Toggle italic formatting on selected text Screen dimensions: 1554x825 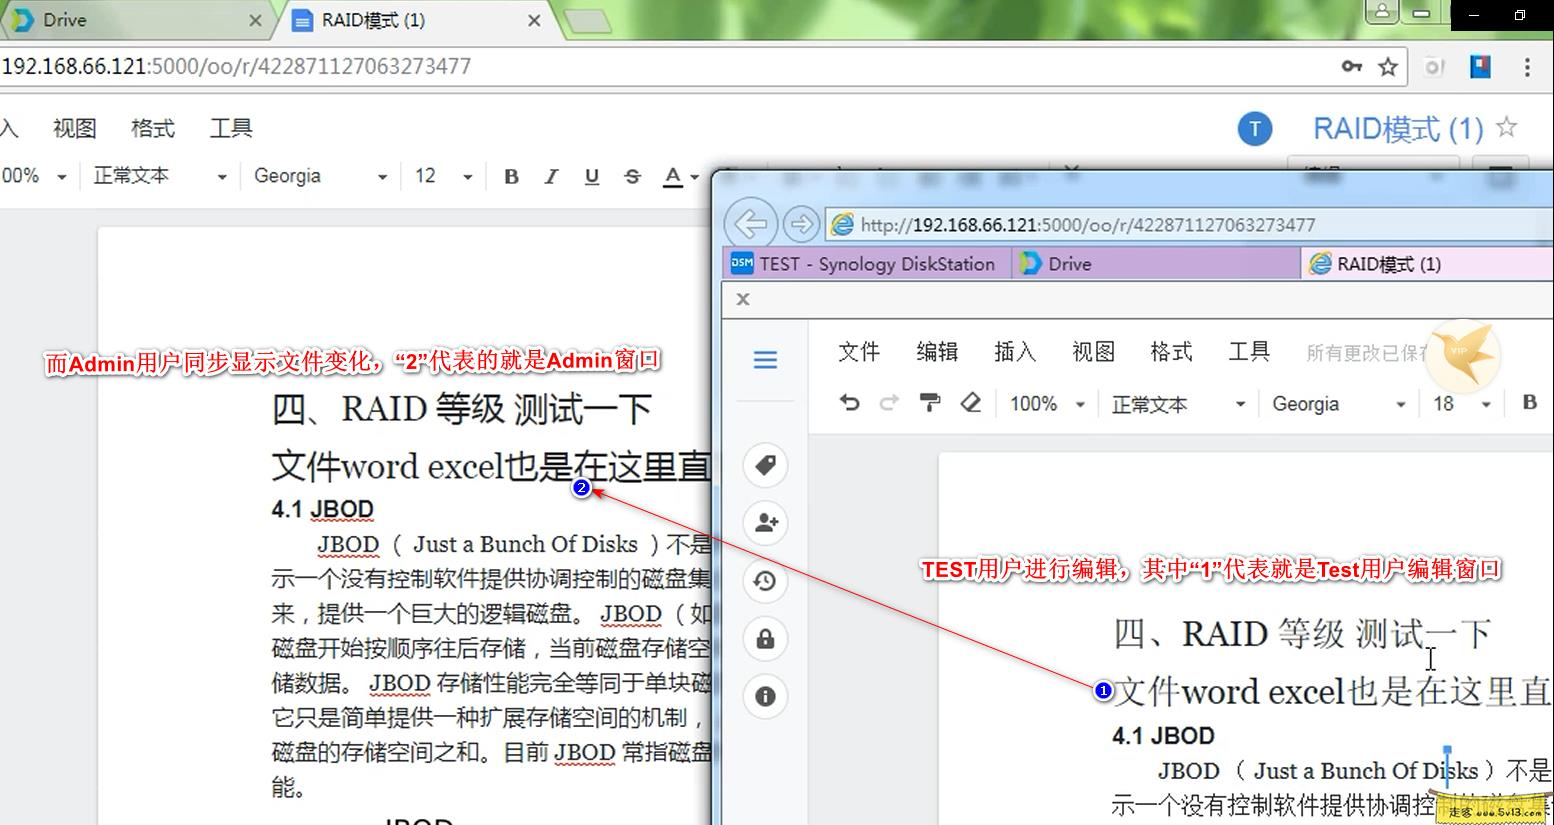pos(551,176)
